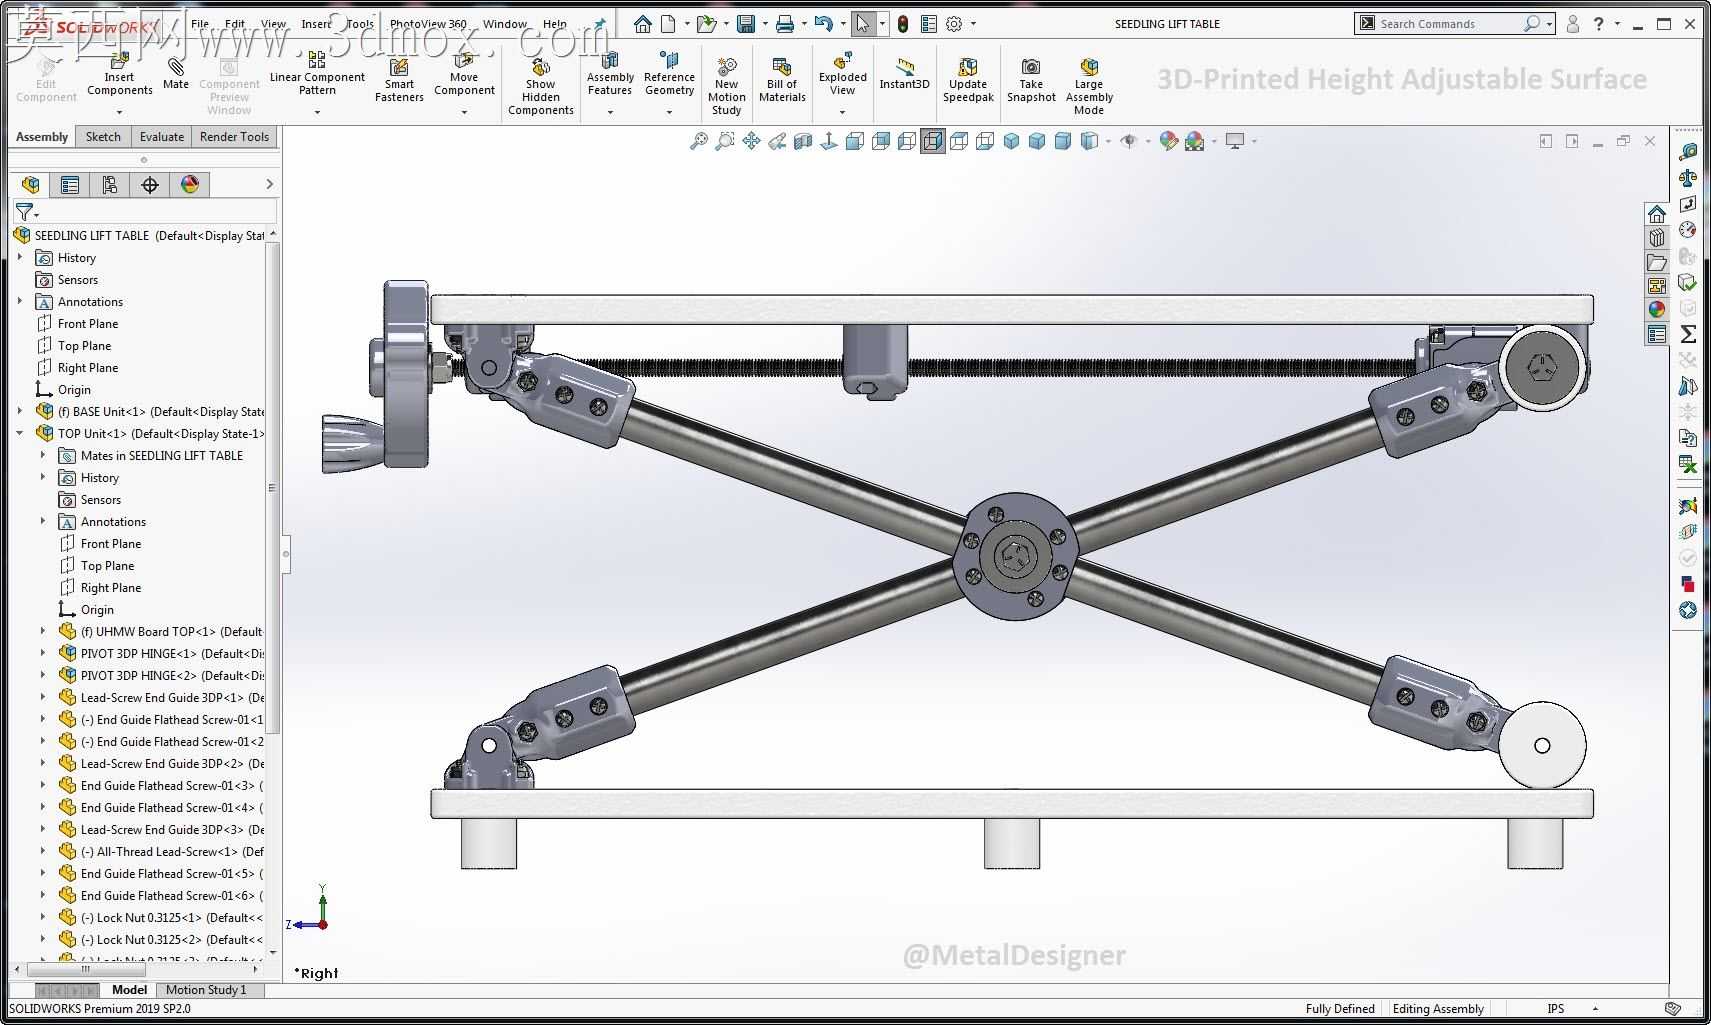
Task: Expand PIVOT 3DP HINGE<1> component
Action: coord(43,653)
